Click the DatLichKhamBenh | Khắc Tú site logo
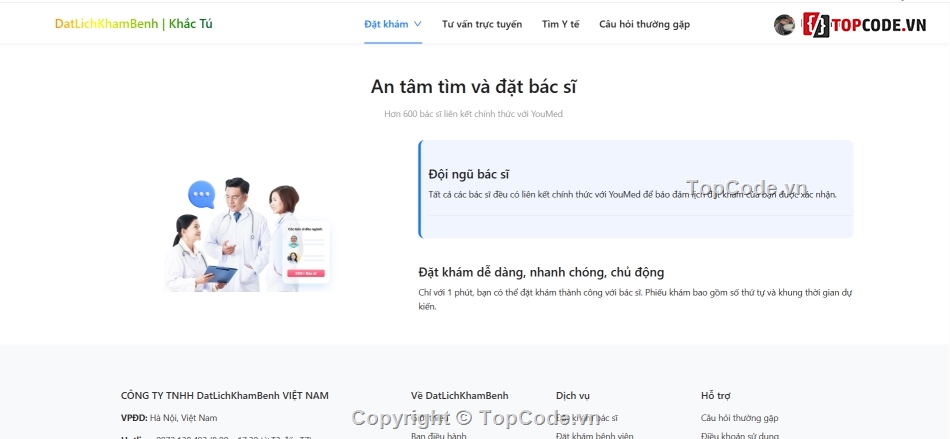 [133, 24]
